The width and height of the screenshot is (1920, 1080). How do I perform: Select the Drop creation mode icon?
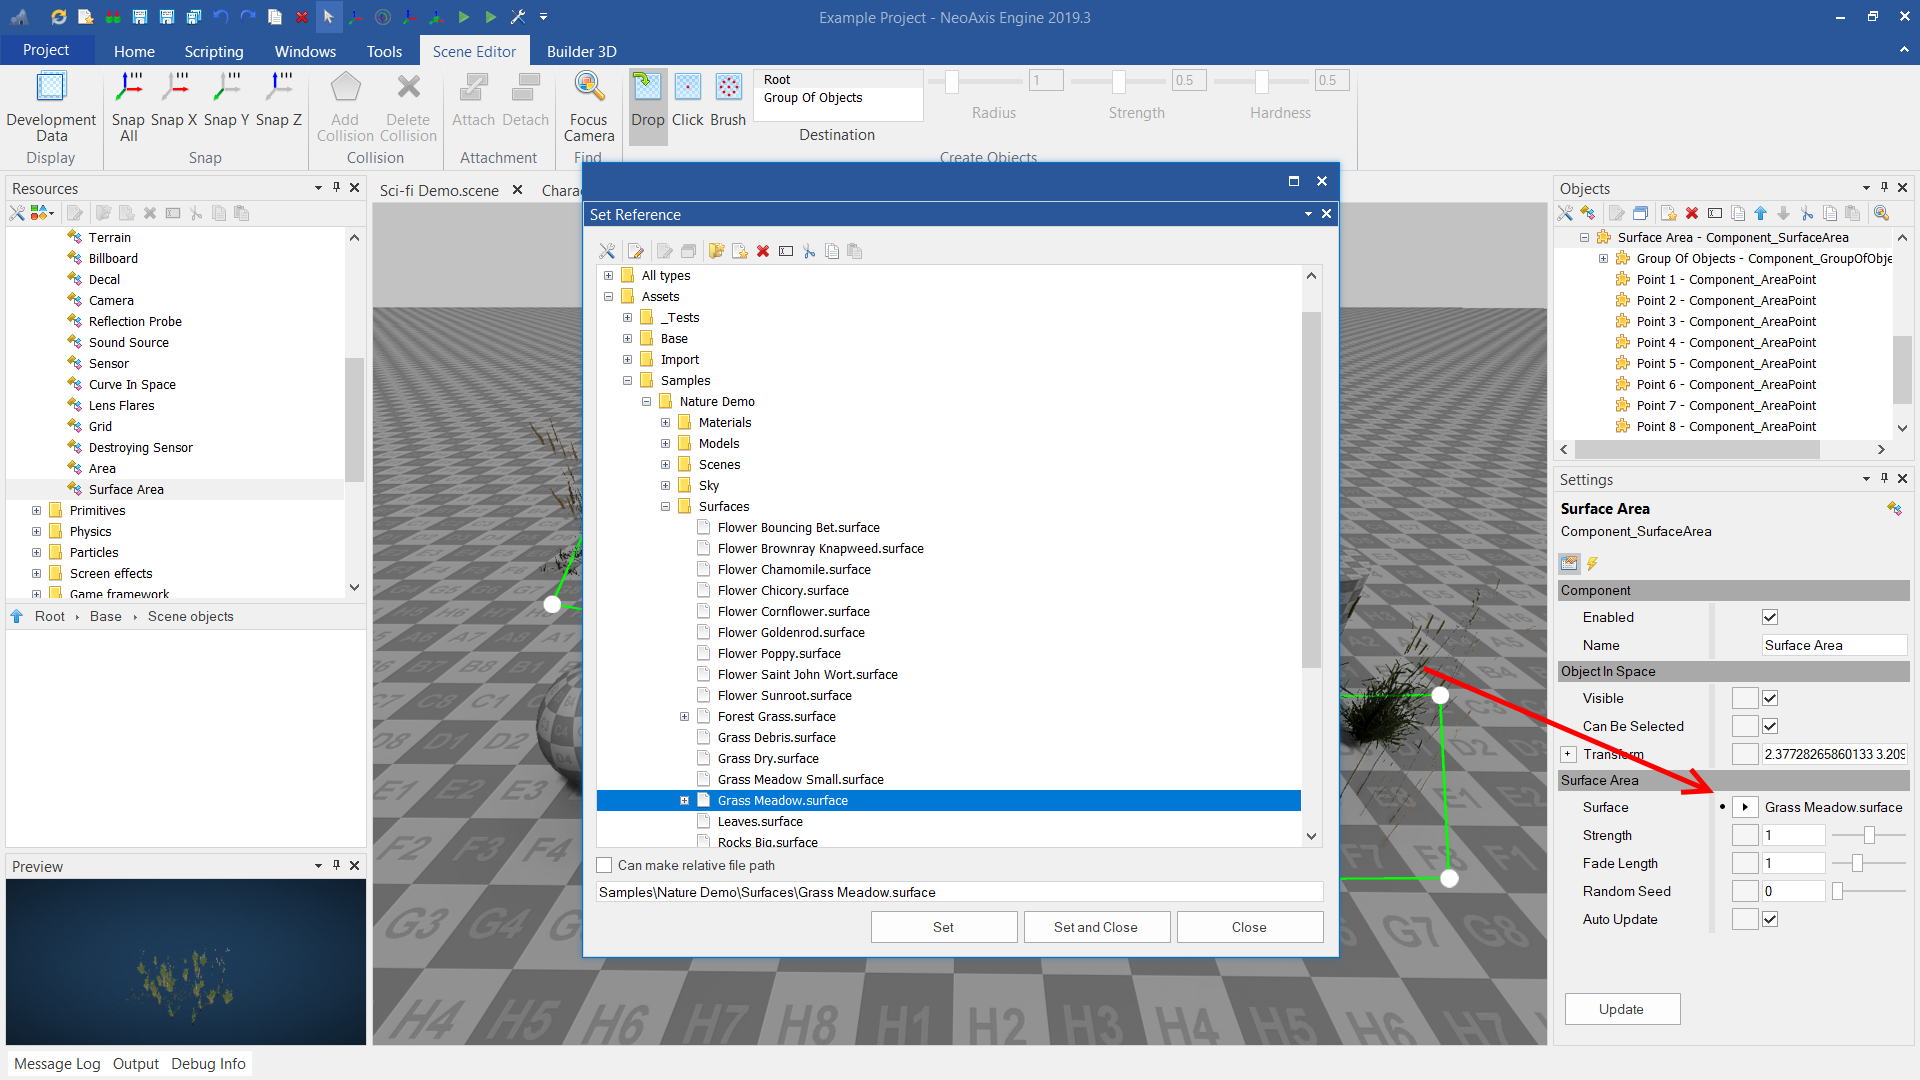coord(647,88)
